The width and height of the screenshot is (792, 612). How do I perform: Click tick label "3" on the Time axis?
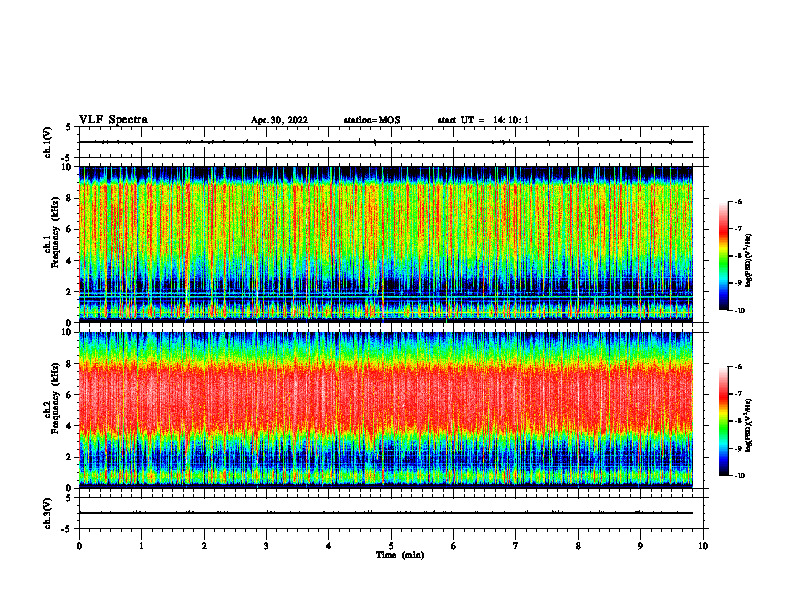click(x=266, y=546)
